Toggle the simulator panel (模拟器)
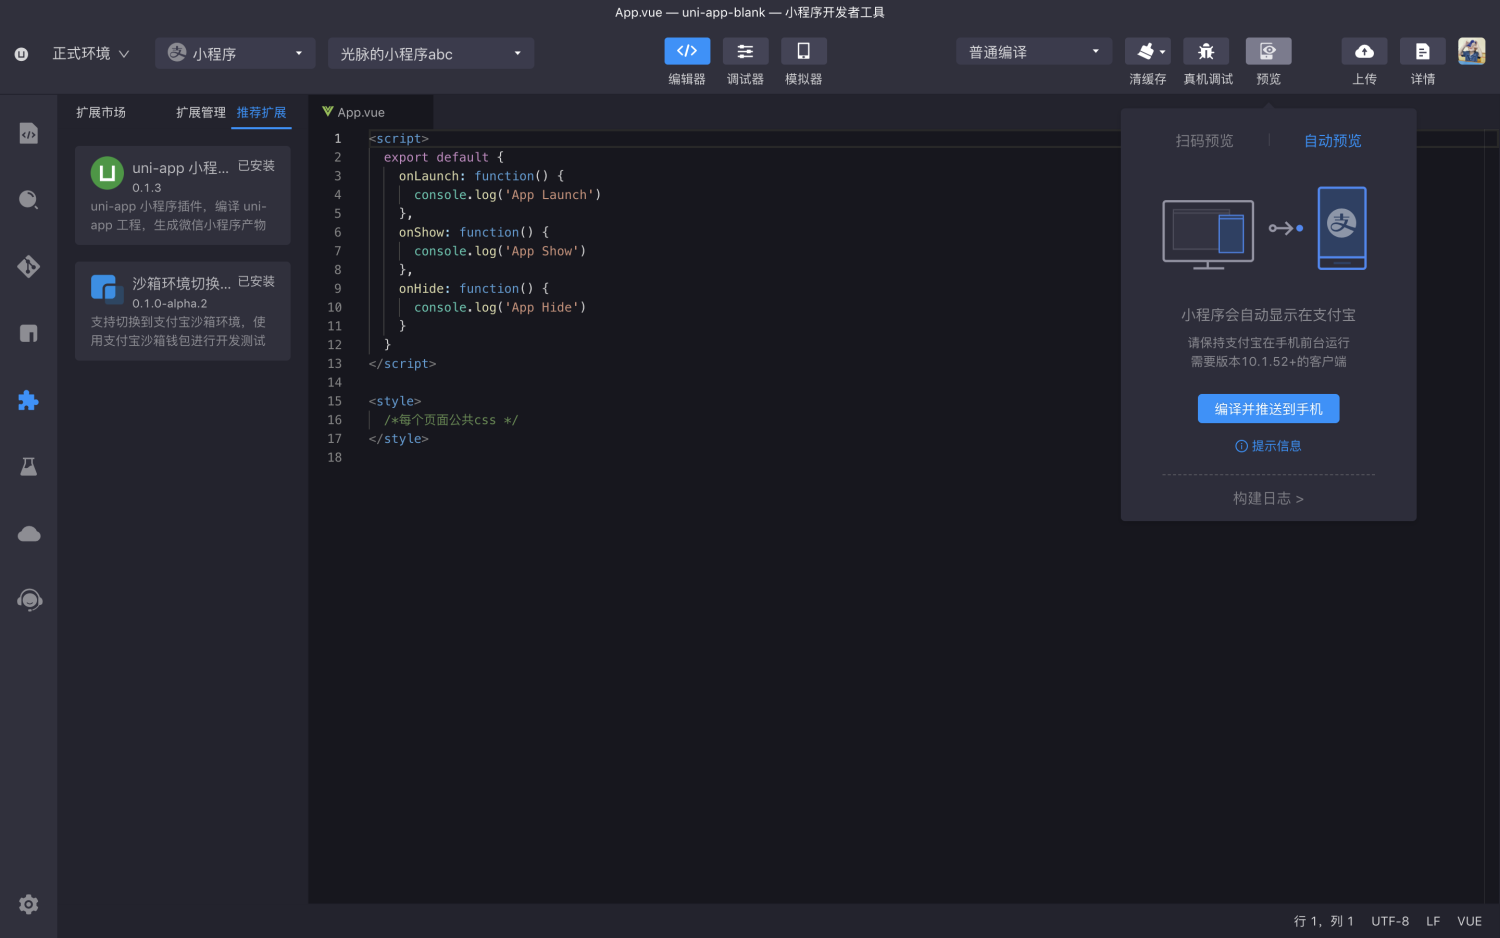The height and width of the screenshot is (938, 1500). pyautogui.click(x=803, y=51)
